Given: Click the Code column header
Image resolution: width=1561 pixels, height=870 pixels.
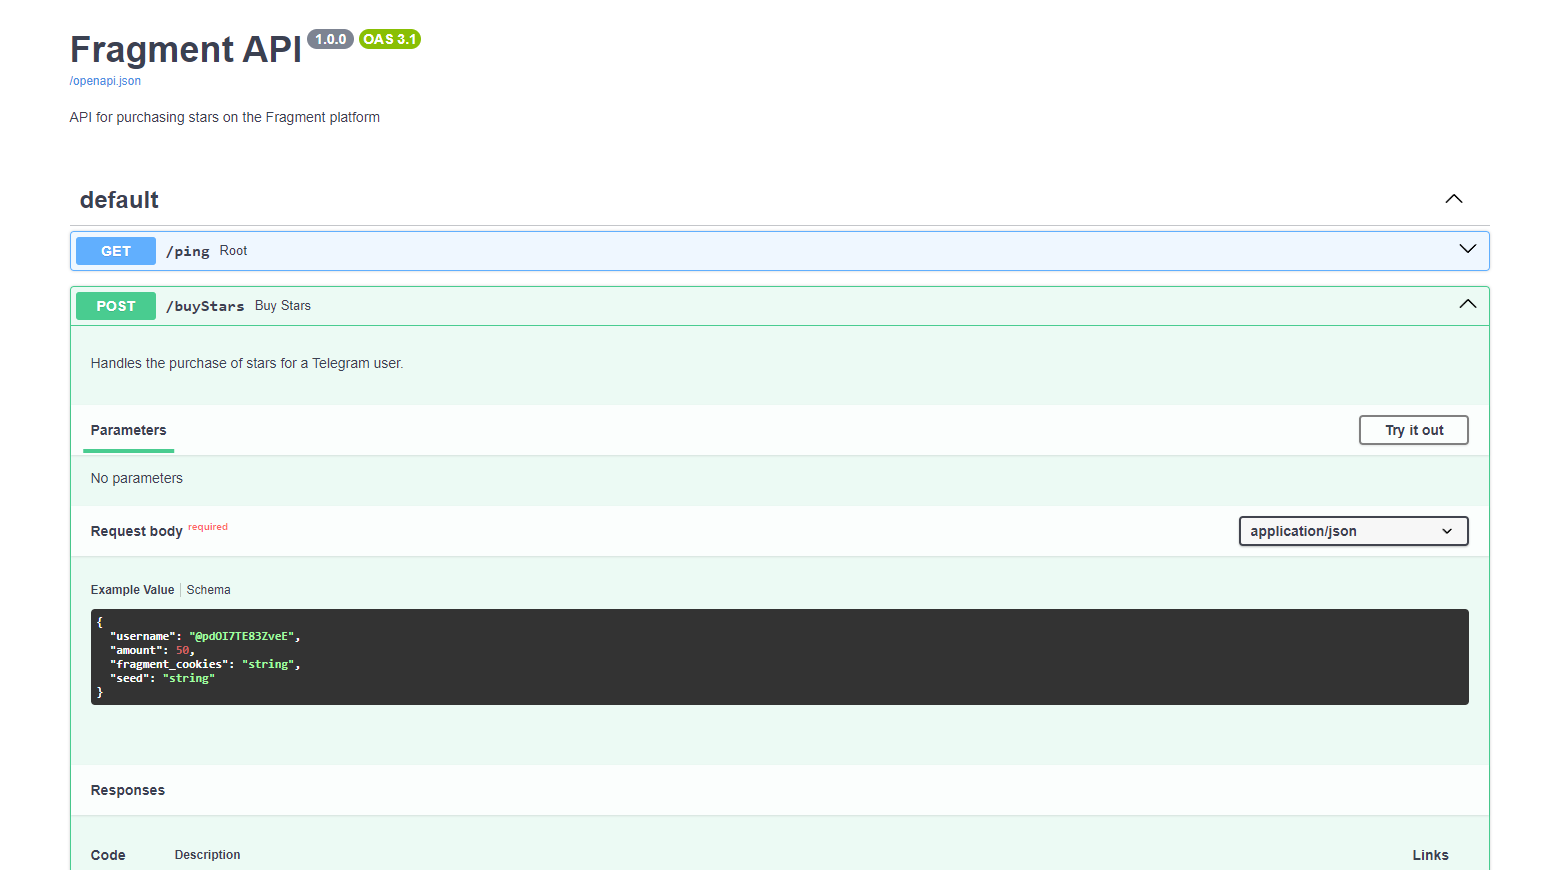Looking at the screenshot, I should coord(108,855).
